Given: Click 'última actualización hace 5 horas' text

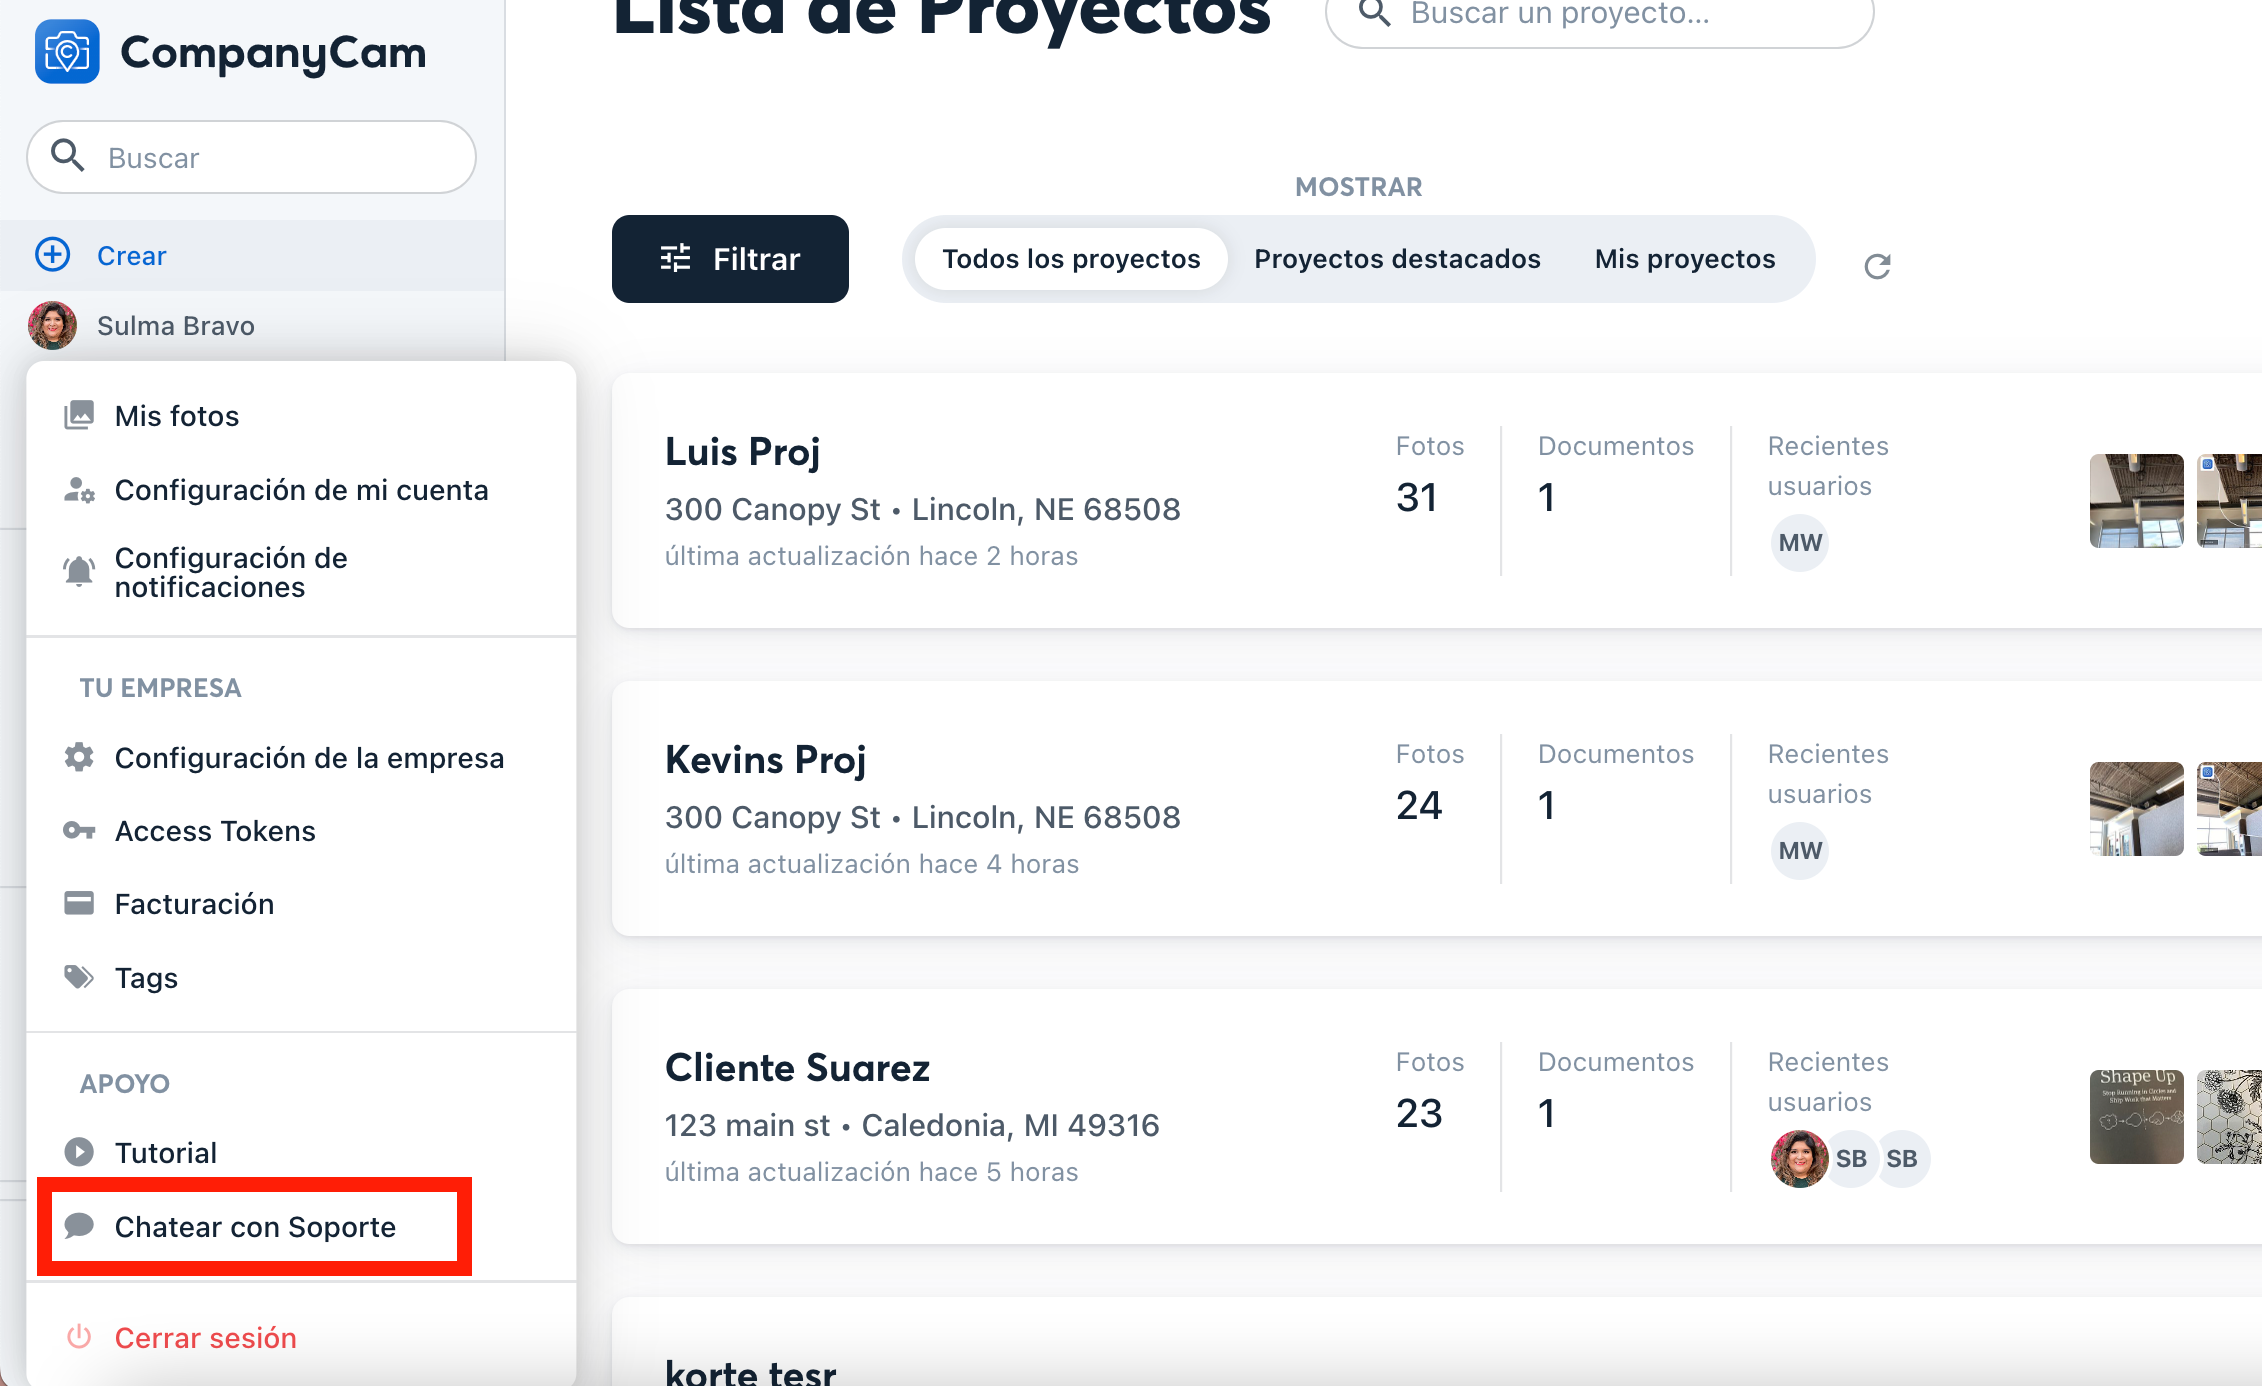Looking at the screenshot, I should [871, 1172].
